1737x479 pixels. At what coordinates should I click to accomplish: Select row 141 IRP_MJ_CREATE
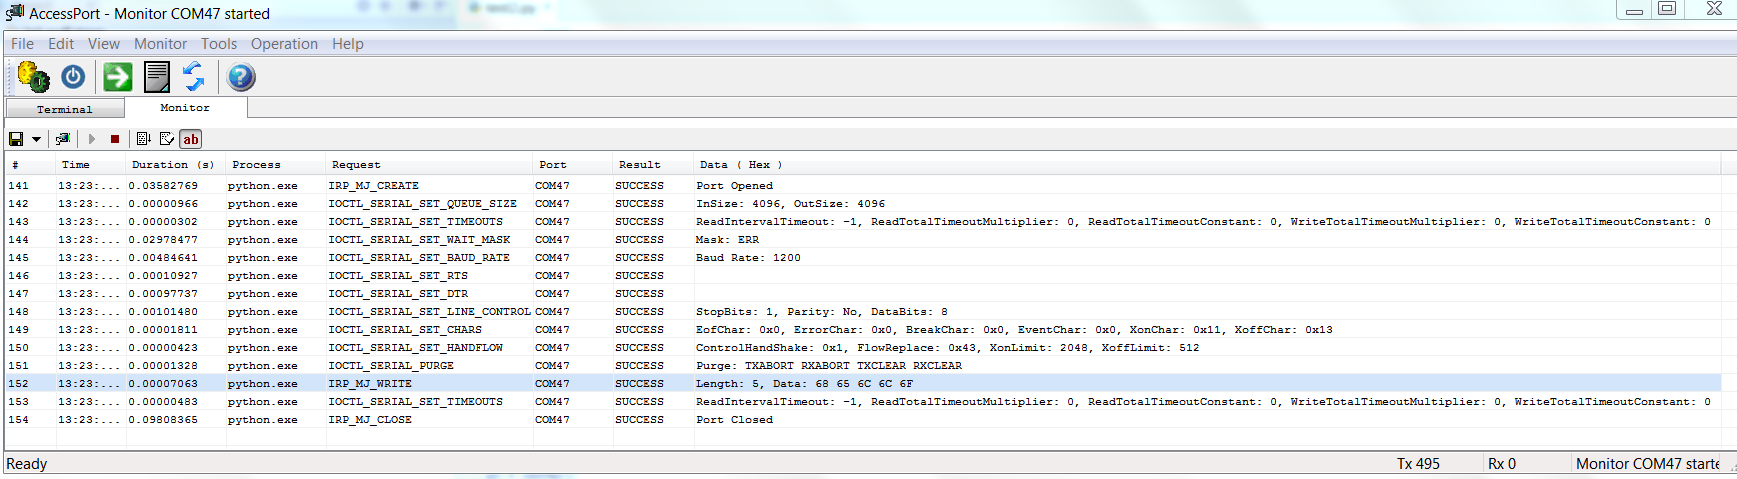point(863,186)
